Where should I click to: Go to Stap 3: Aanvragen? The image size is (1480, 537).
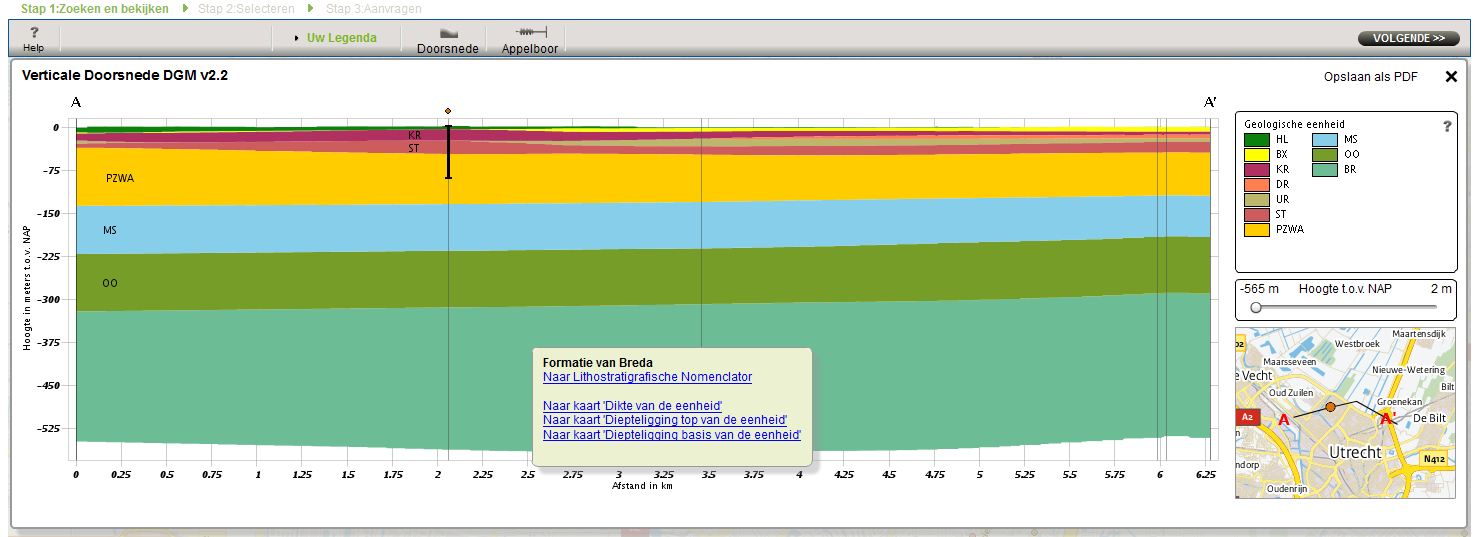[x=373, y=9]
